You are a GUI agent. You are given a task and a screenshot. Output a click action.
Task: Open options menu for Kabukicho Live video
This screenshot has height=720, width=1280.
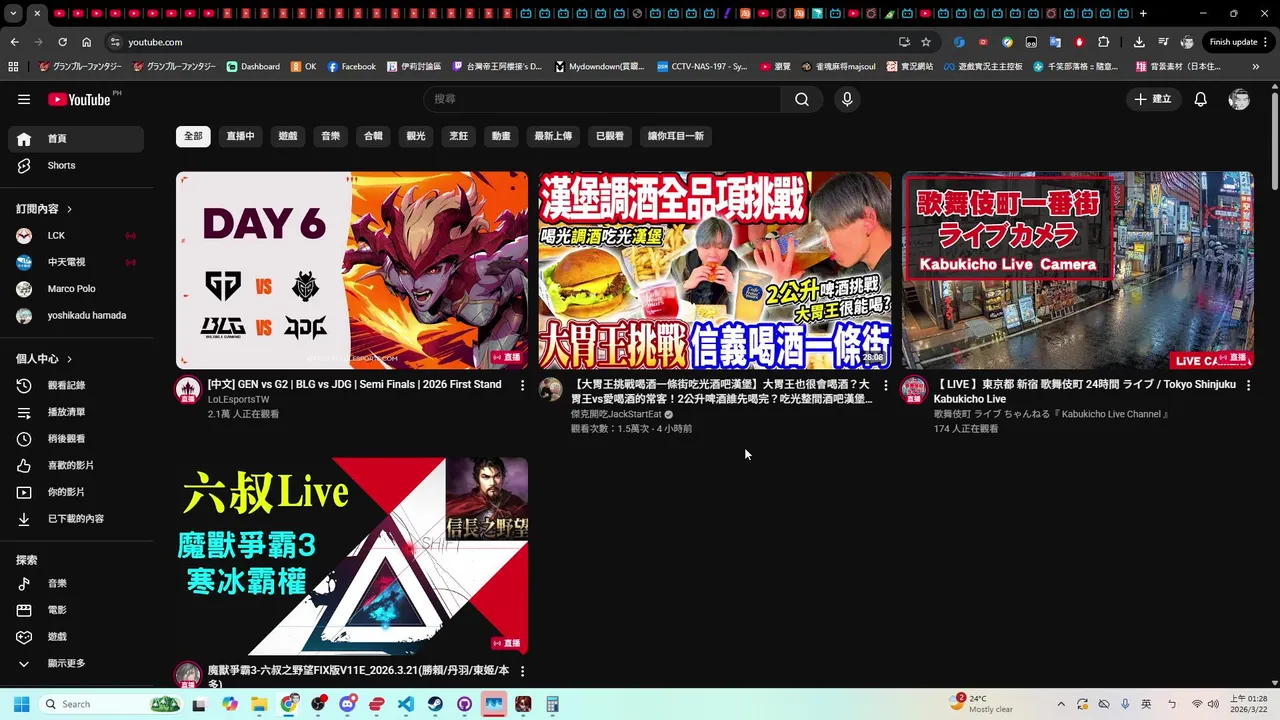pyautogui.click(x=1248, y=385)
